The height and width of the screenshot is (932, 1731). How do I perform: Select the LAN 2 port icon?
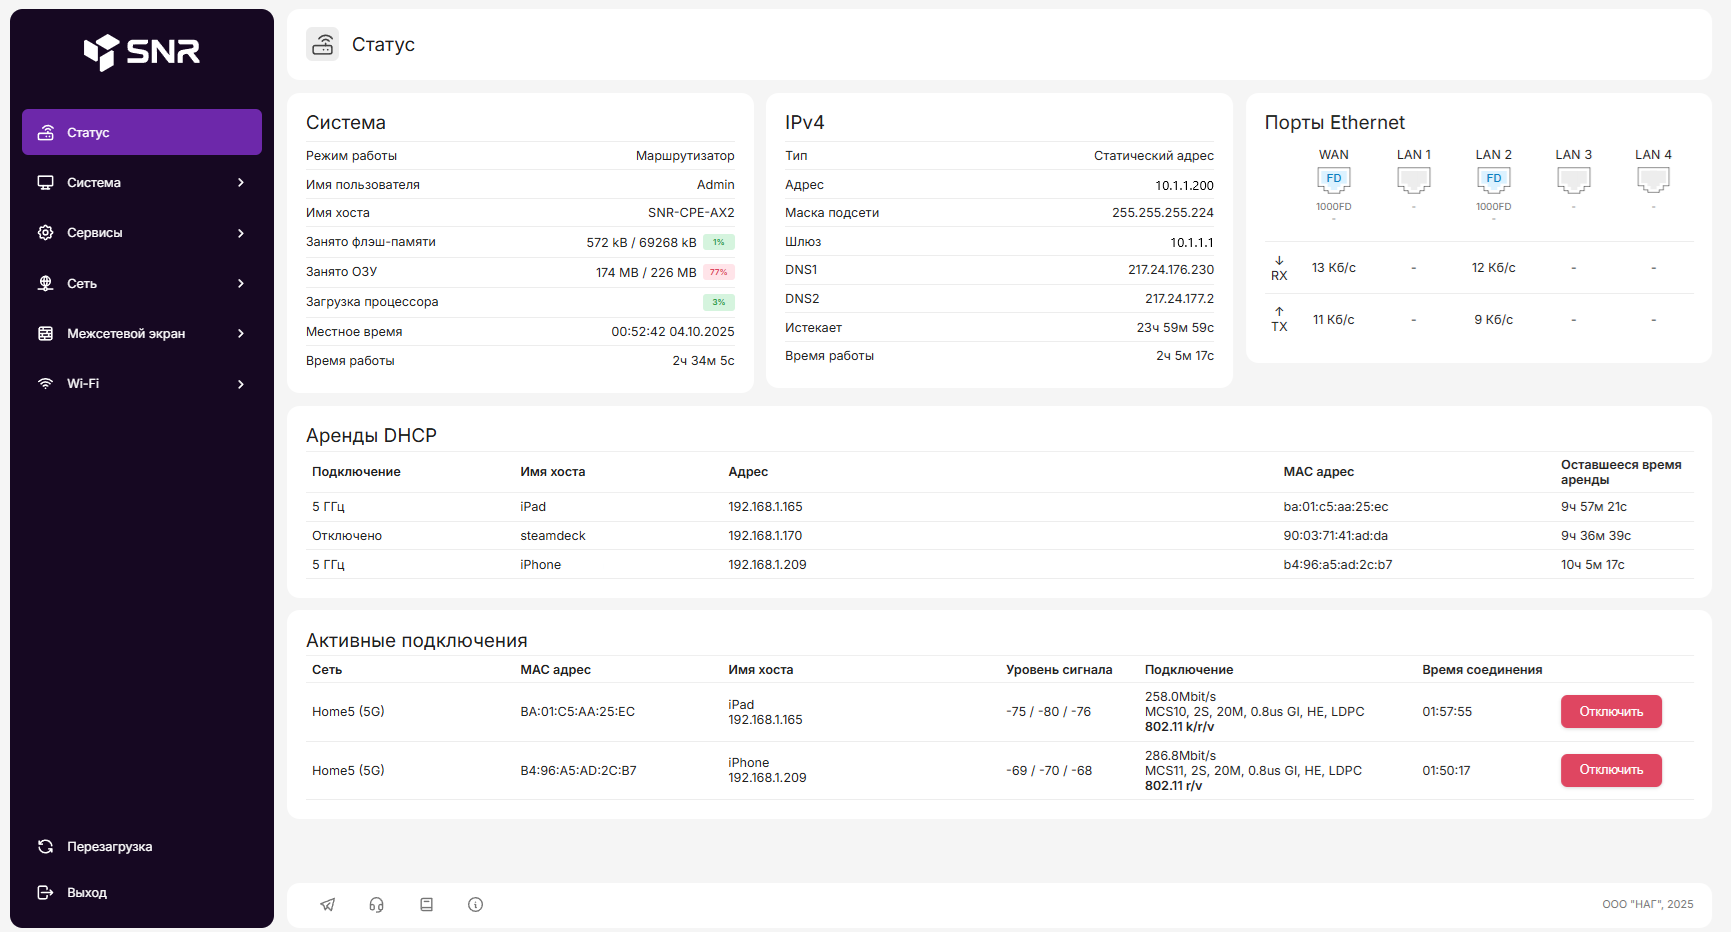point(1493,180)
